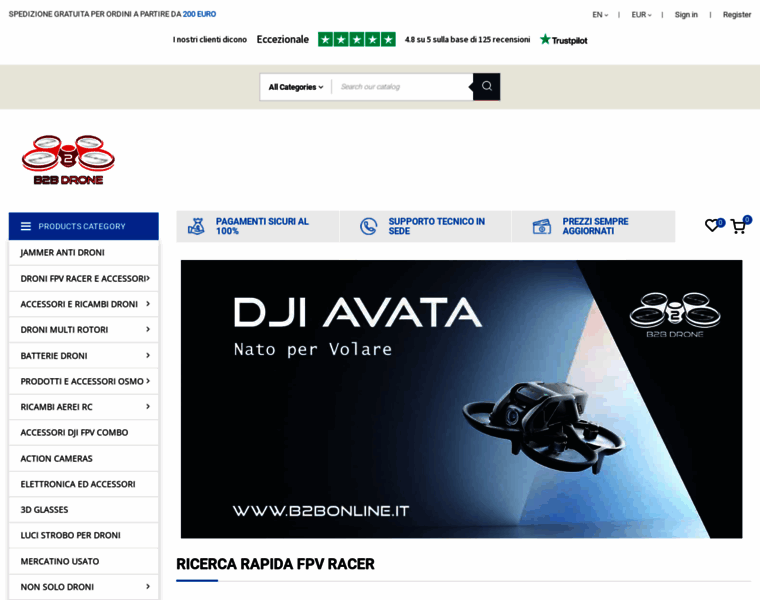Click the hamburger menu icon in Products Category
This screenshot has height=600, width=760.
pyautogui.click(x=26, y=226)
